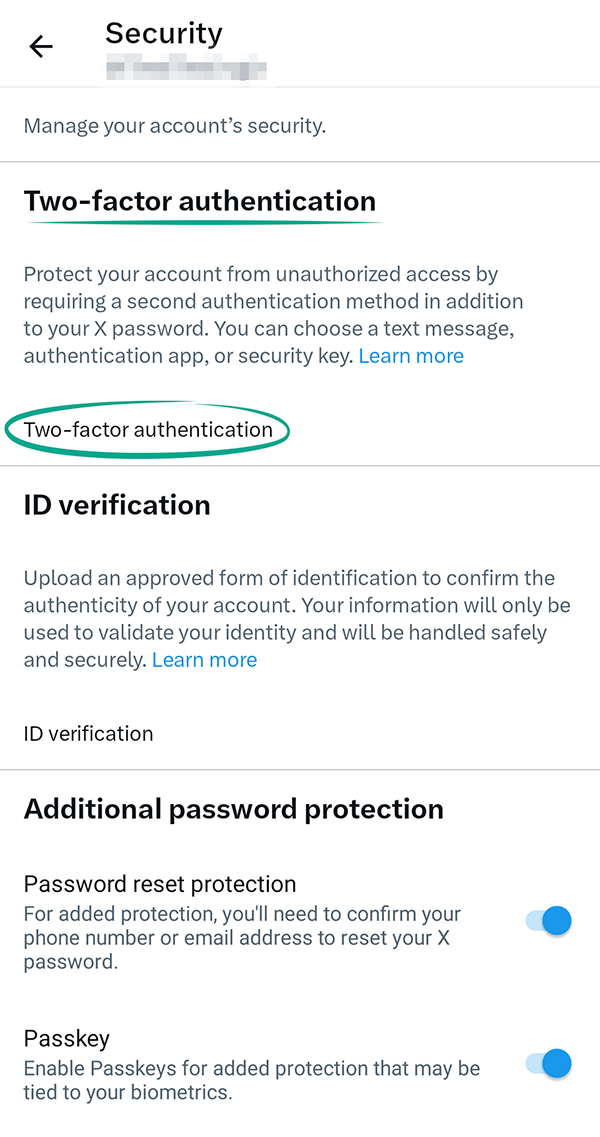Click the bold ID verification heading

click(x=117, y=505)
